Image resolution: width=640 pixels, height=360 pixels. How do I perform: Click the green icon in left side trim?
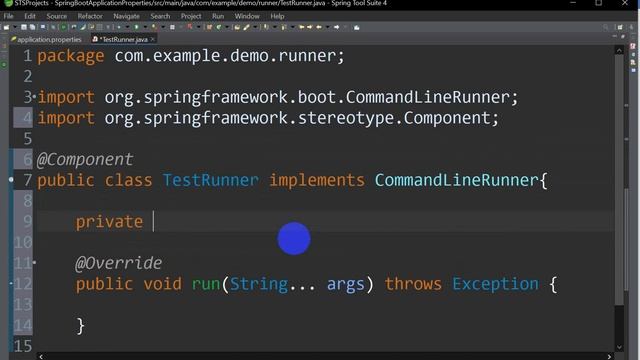(x=4, y=64)
